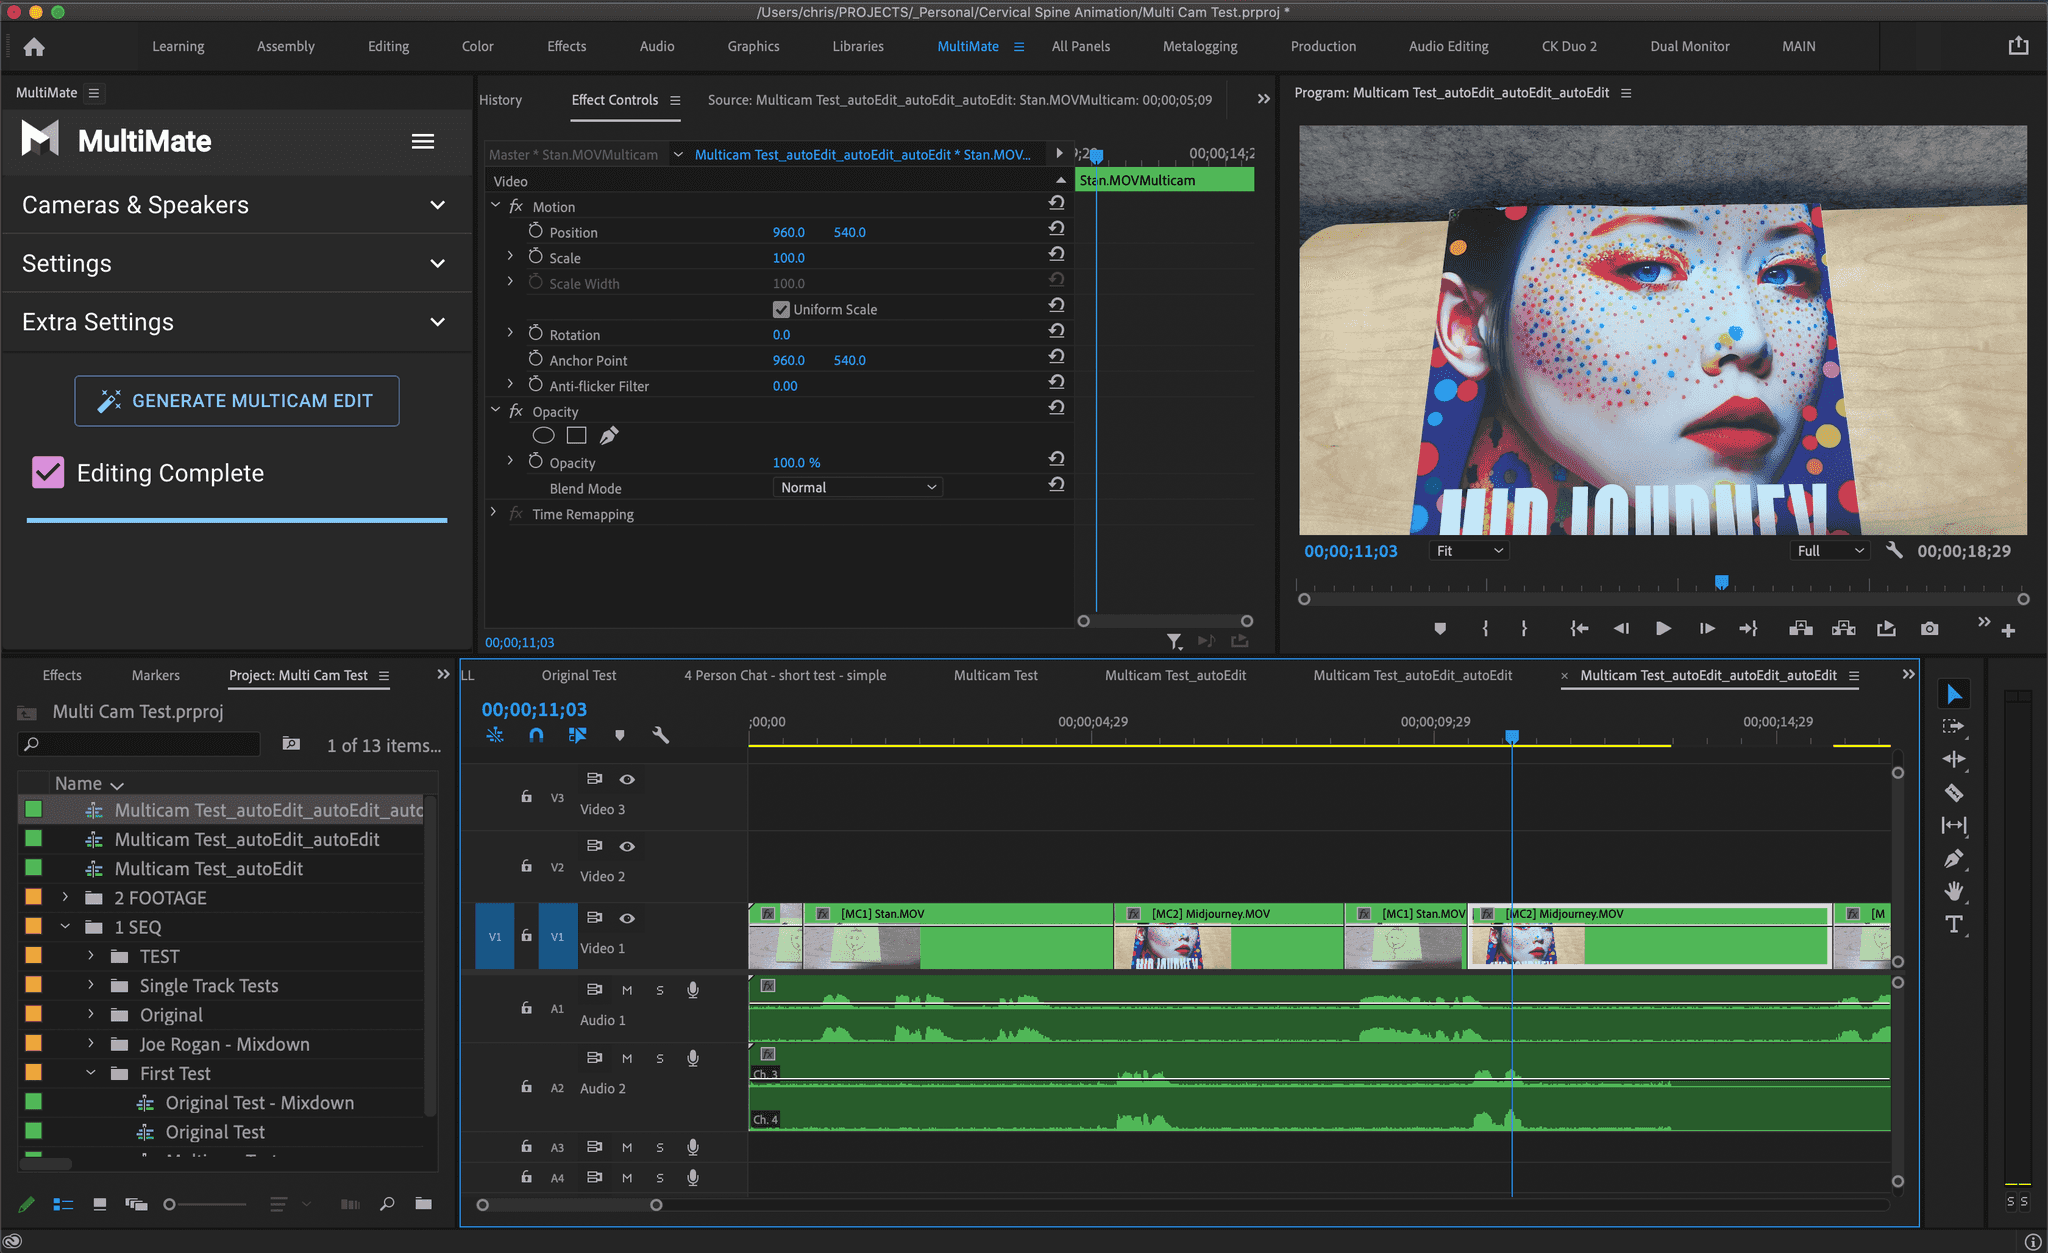The width and height of the screenshot is (2048, 1253).
Task: Select the Ripple Edit tool
Action: tap(1953, 760)
